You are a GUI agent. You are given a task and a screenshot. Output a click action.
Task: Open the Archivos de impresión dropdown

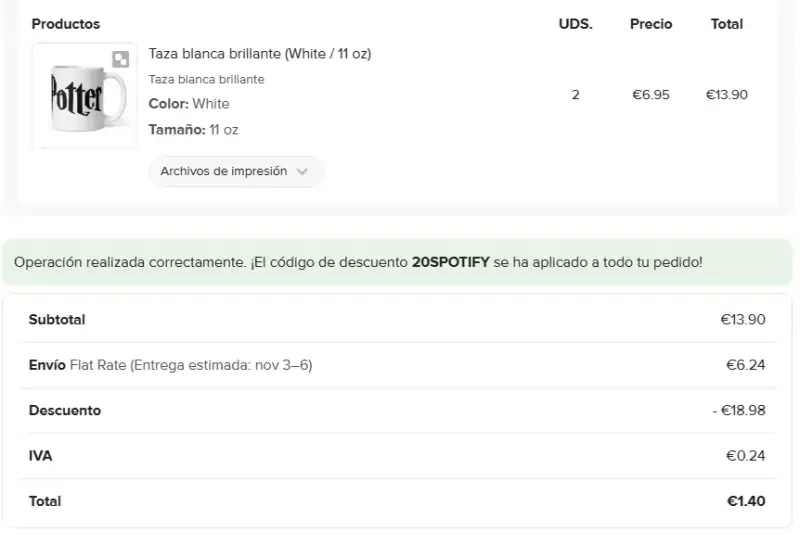pyautogui.click(x=236, y=171)
